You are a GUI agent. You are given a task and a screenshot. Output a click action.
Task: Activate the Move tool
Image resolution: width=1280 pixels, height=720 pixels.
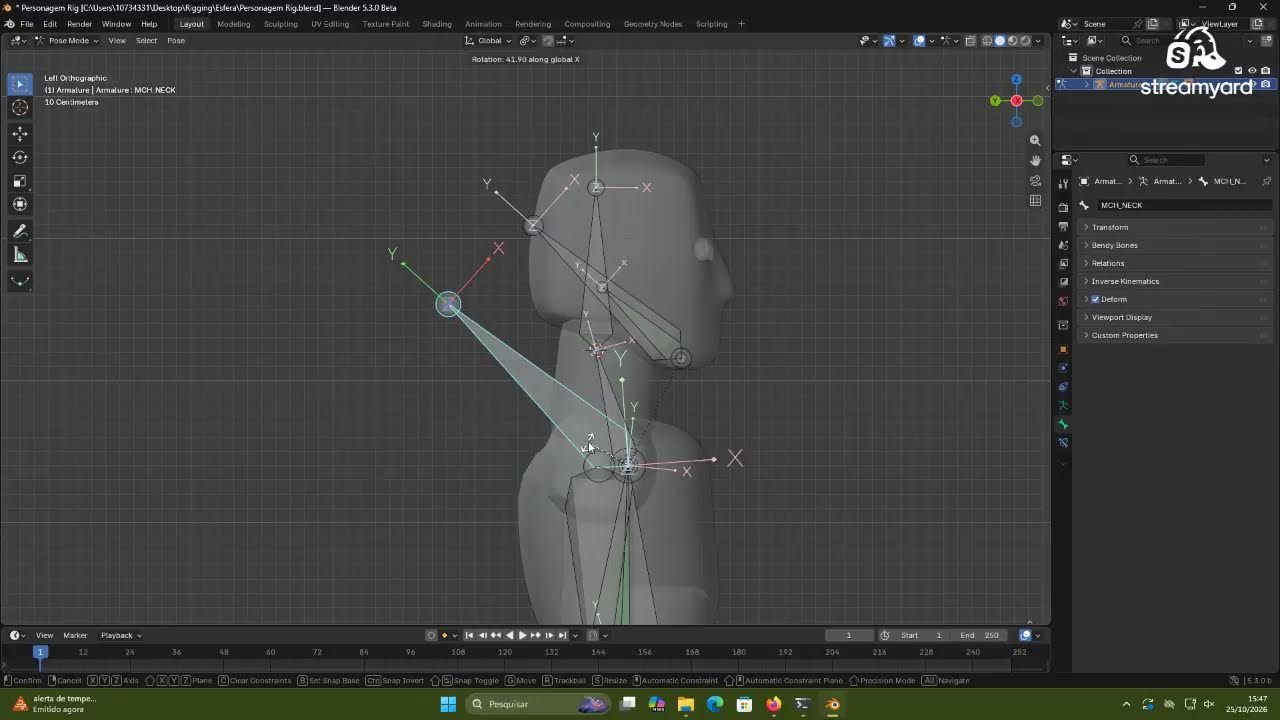[20, 133]
